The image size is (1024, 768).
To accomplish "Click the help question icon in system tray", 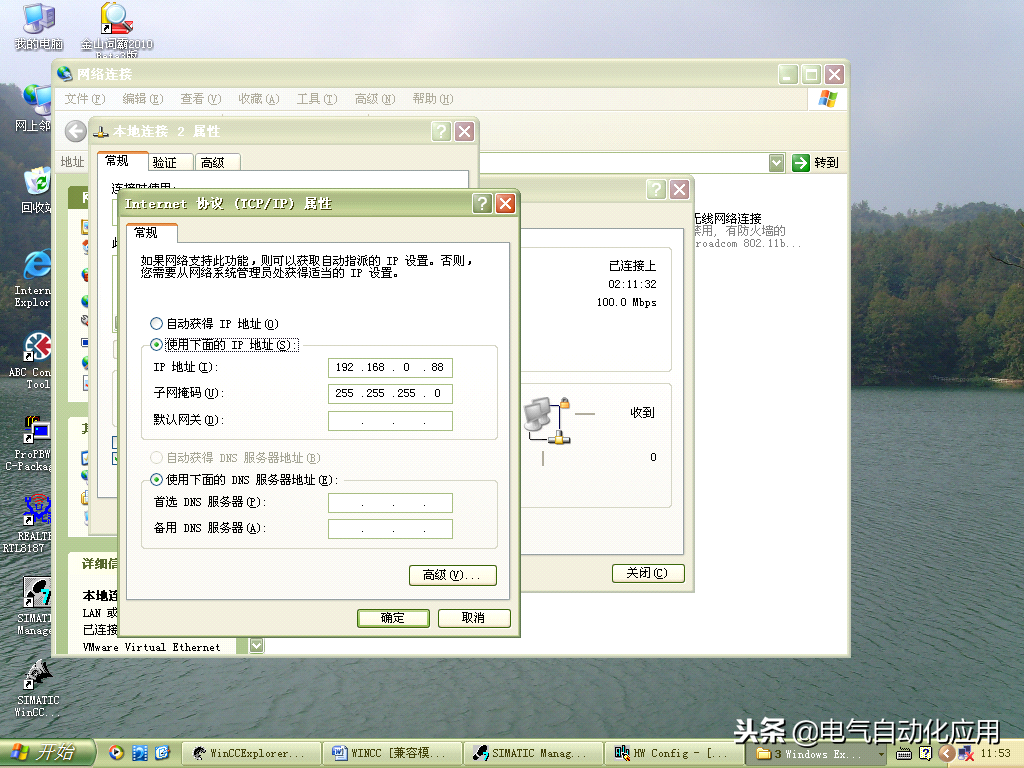I will tap(925, 754).
